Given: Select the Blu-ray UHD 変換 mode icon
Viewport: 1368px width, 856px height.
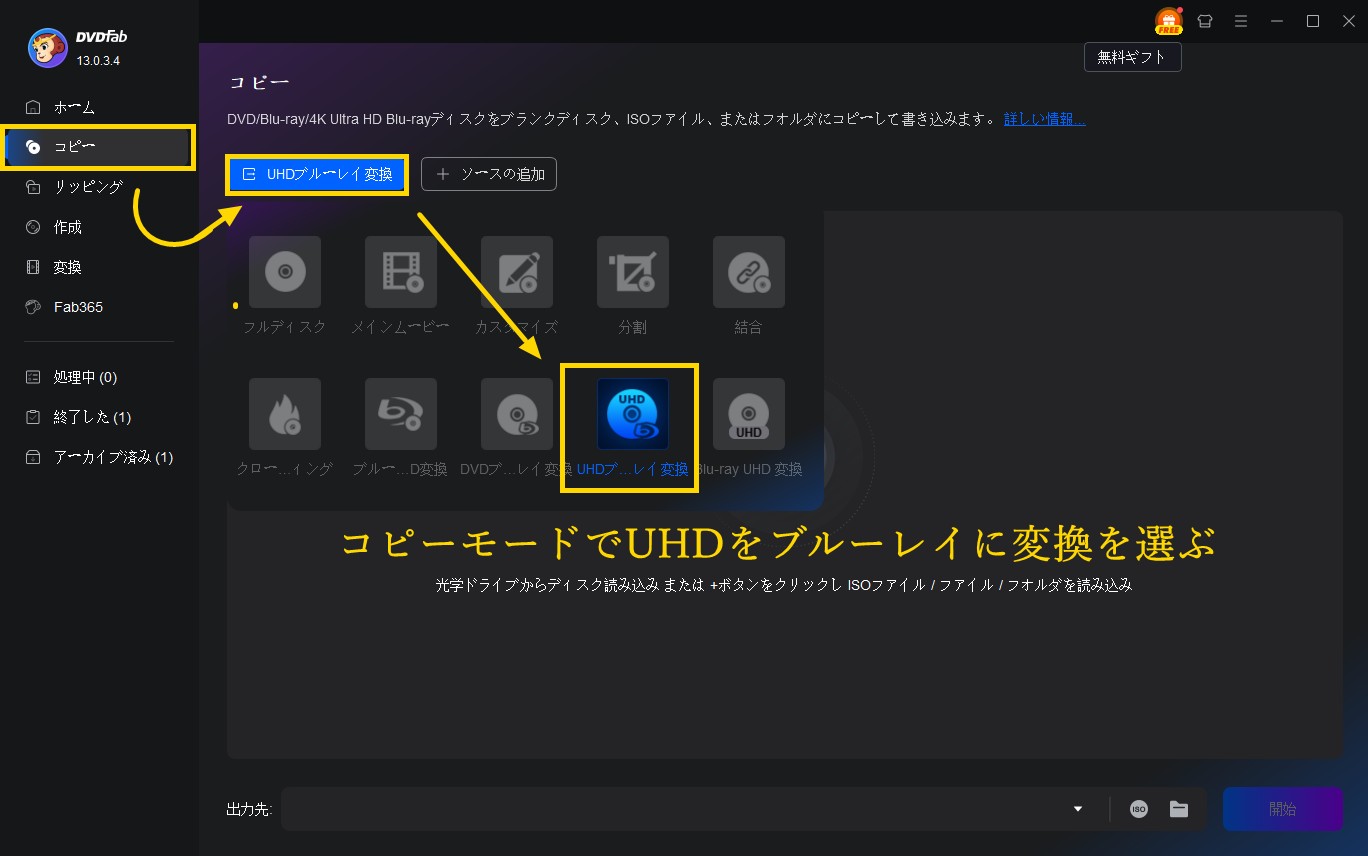Looking at the screenshot, I should coord(749,414).
